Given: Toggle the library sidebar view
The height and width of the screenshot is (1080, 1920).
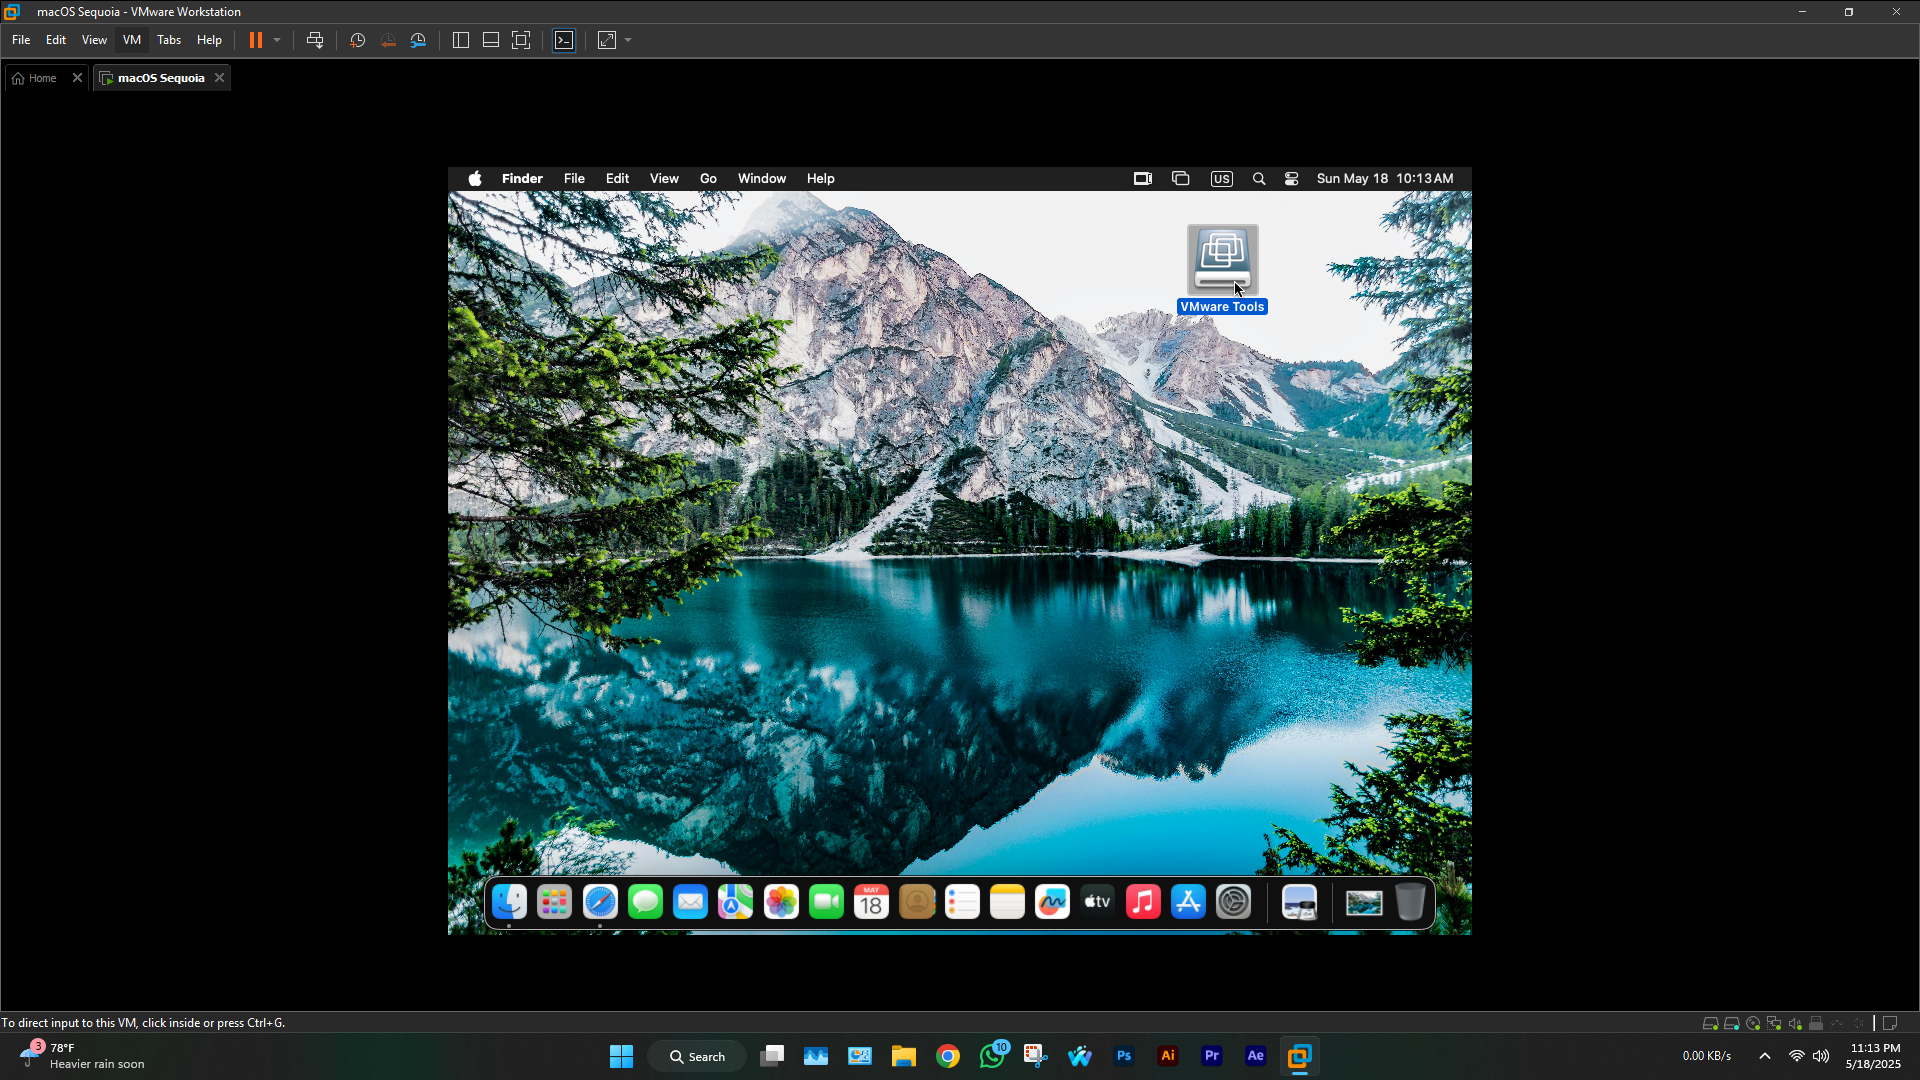Looking at the screenshot, I should 461,40.
